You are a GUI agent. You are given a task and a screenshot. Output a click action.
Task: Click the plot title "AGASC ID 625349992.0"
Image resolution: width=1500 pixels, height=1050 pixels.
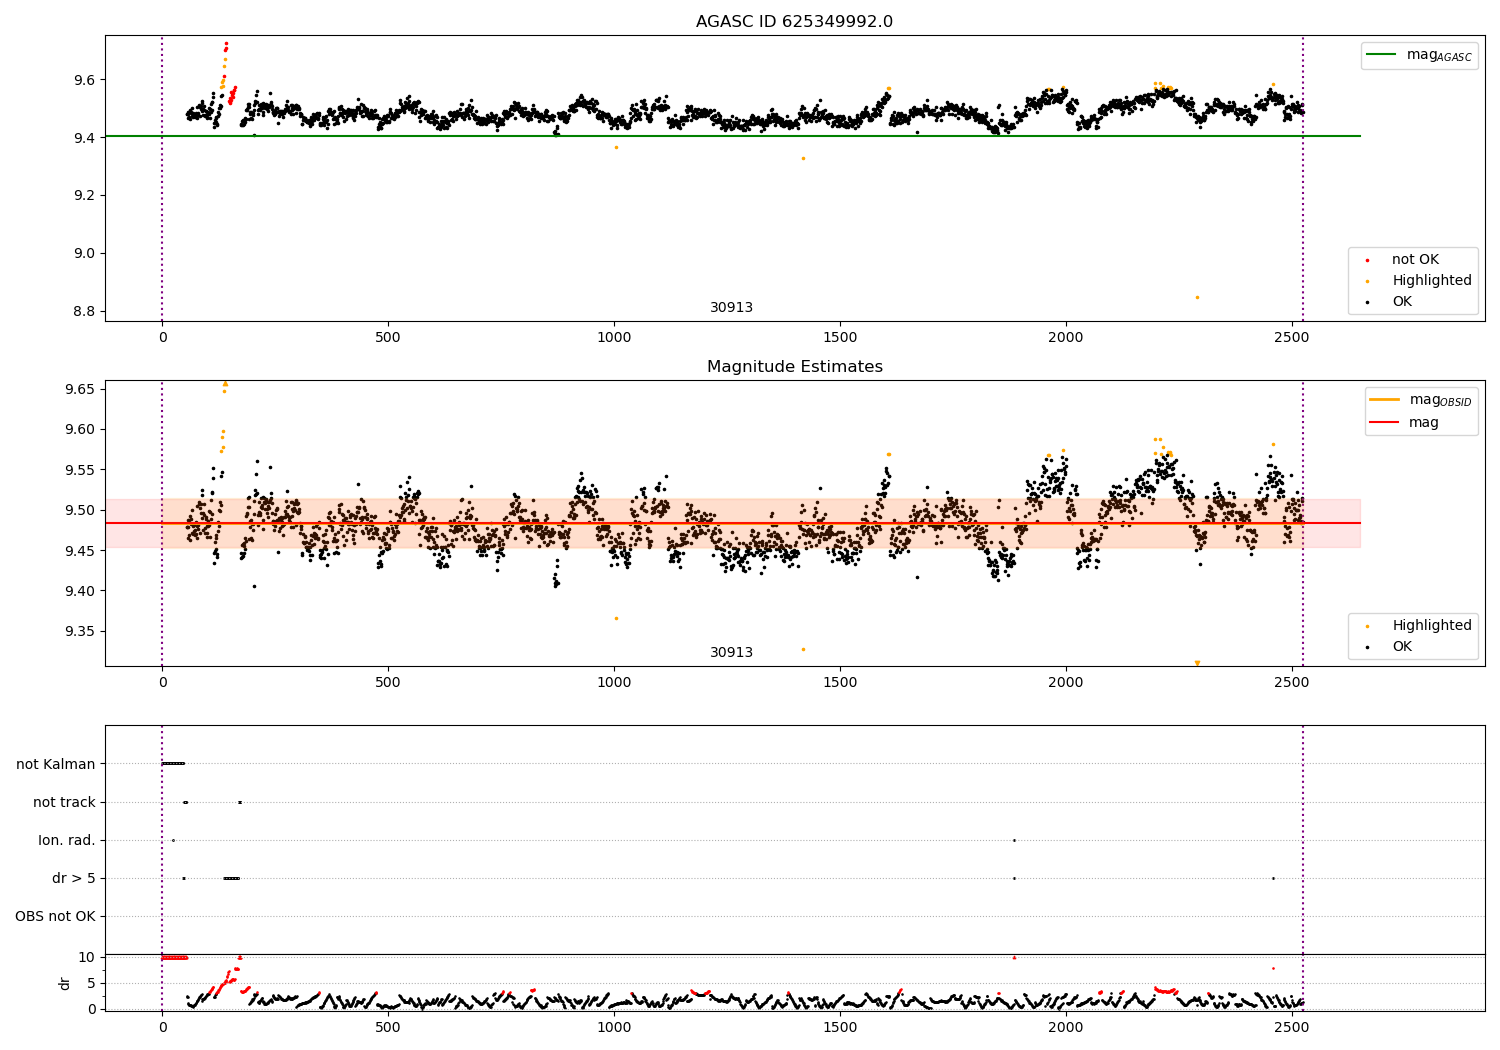click(794, 22)
